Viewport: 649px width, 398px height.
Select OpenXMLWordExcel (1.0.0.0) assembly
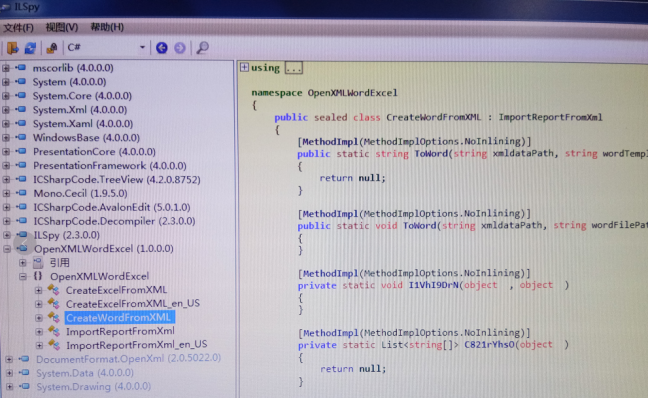[103, 249]
